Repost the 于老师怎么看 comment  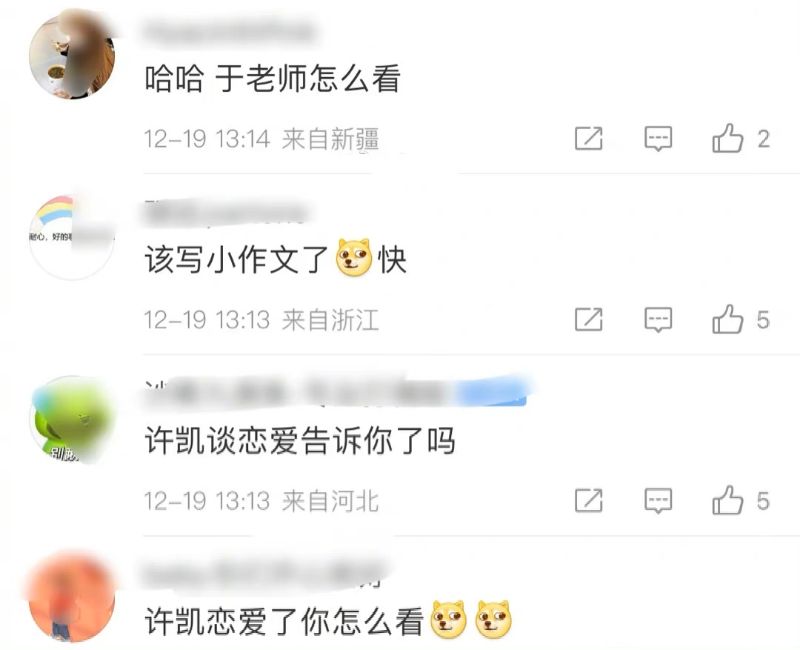coord(589,138)
